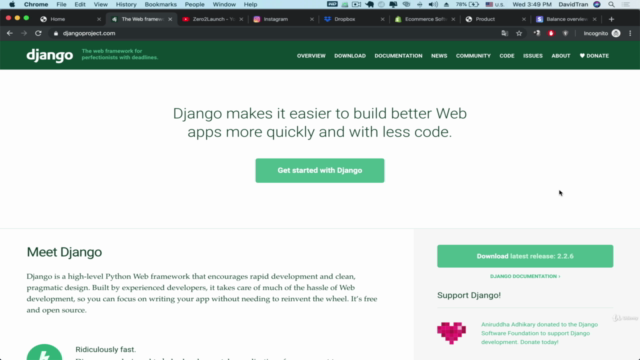Click the lock icon in address bar
Screen dimensions: 640x360
point(56,33)
